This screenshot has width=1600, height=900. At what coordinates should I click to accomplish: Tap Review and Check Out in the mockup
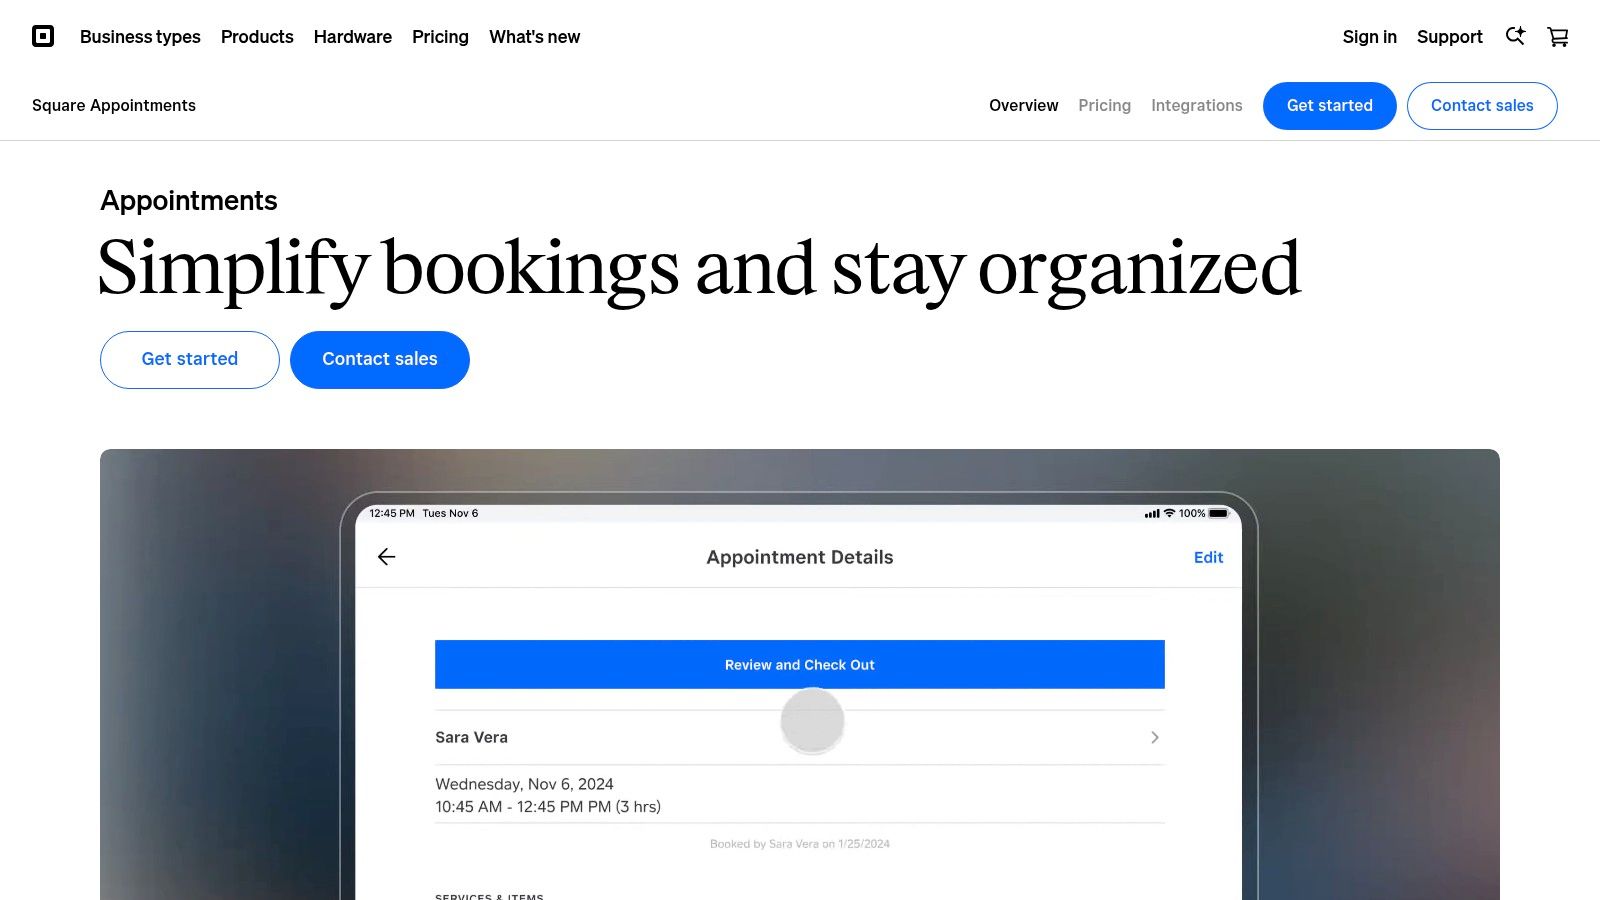click(x=799, y=664)
